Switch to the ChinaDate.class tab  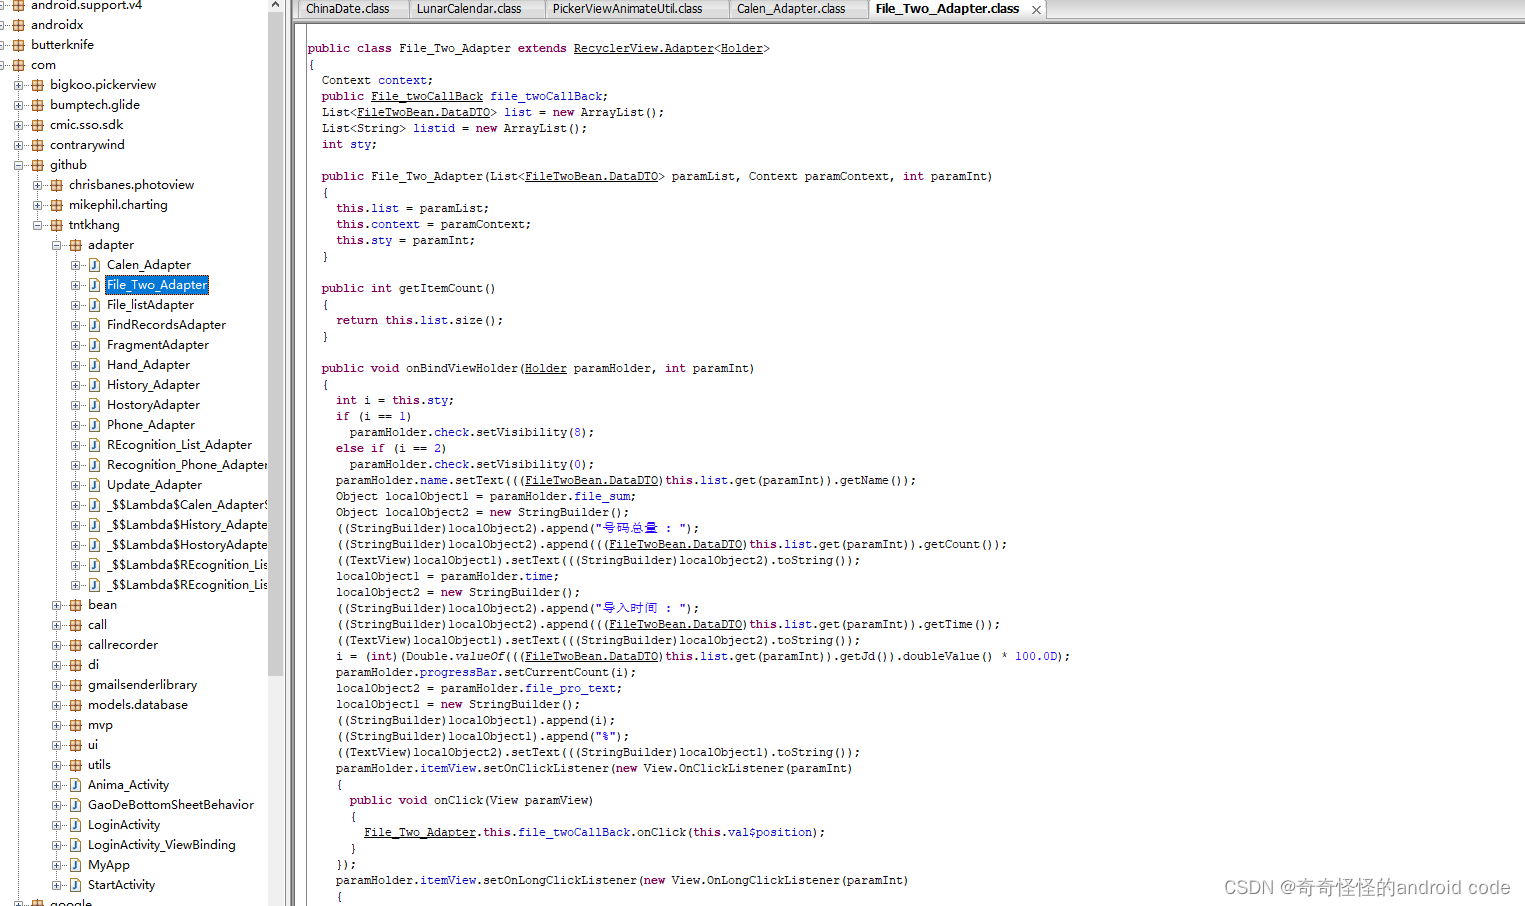[352, 9]
